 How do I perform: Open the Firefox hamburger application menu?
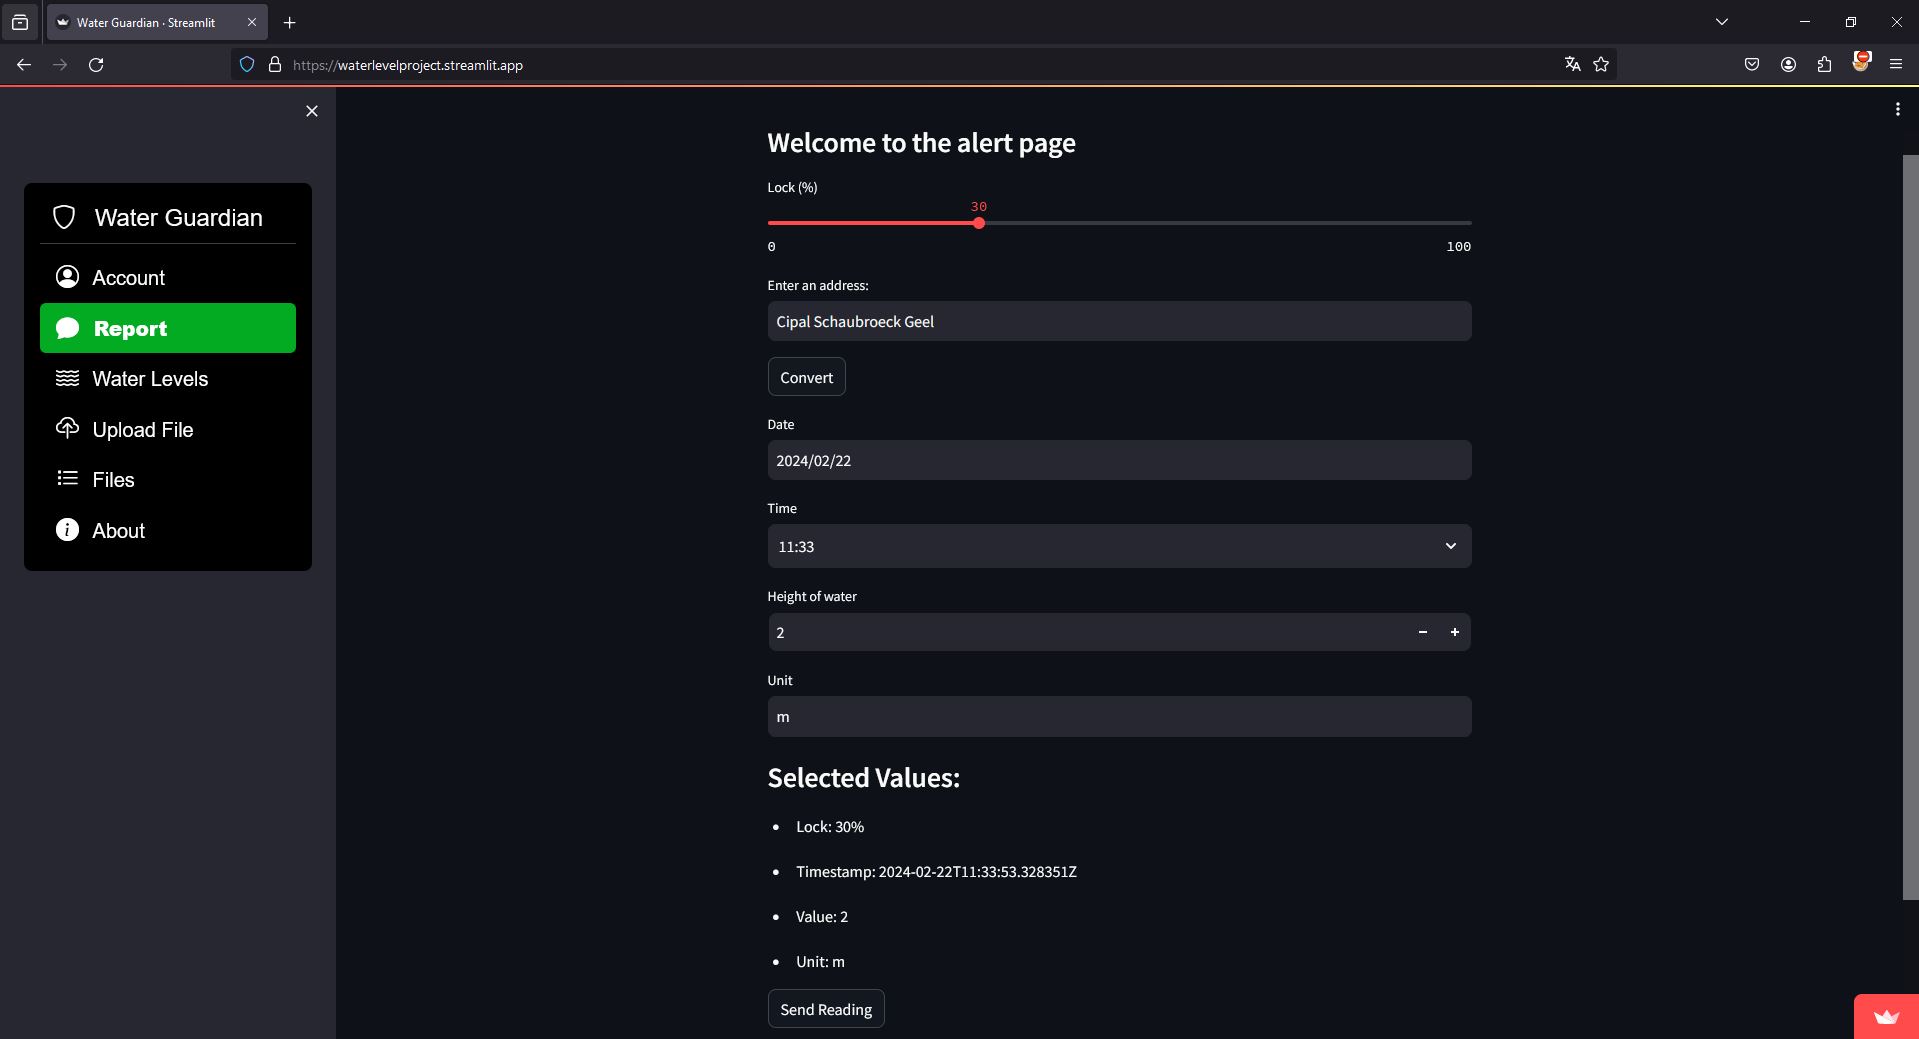1895,65
